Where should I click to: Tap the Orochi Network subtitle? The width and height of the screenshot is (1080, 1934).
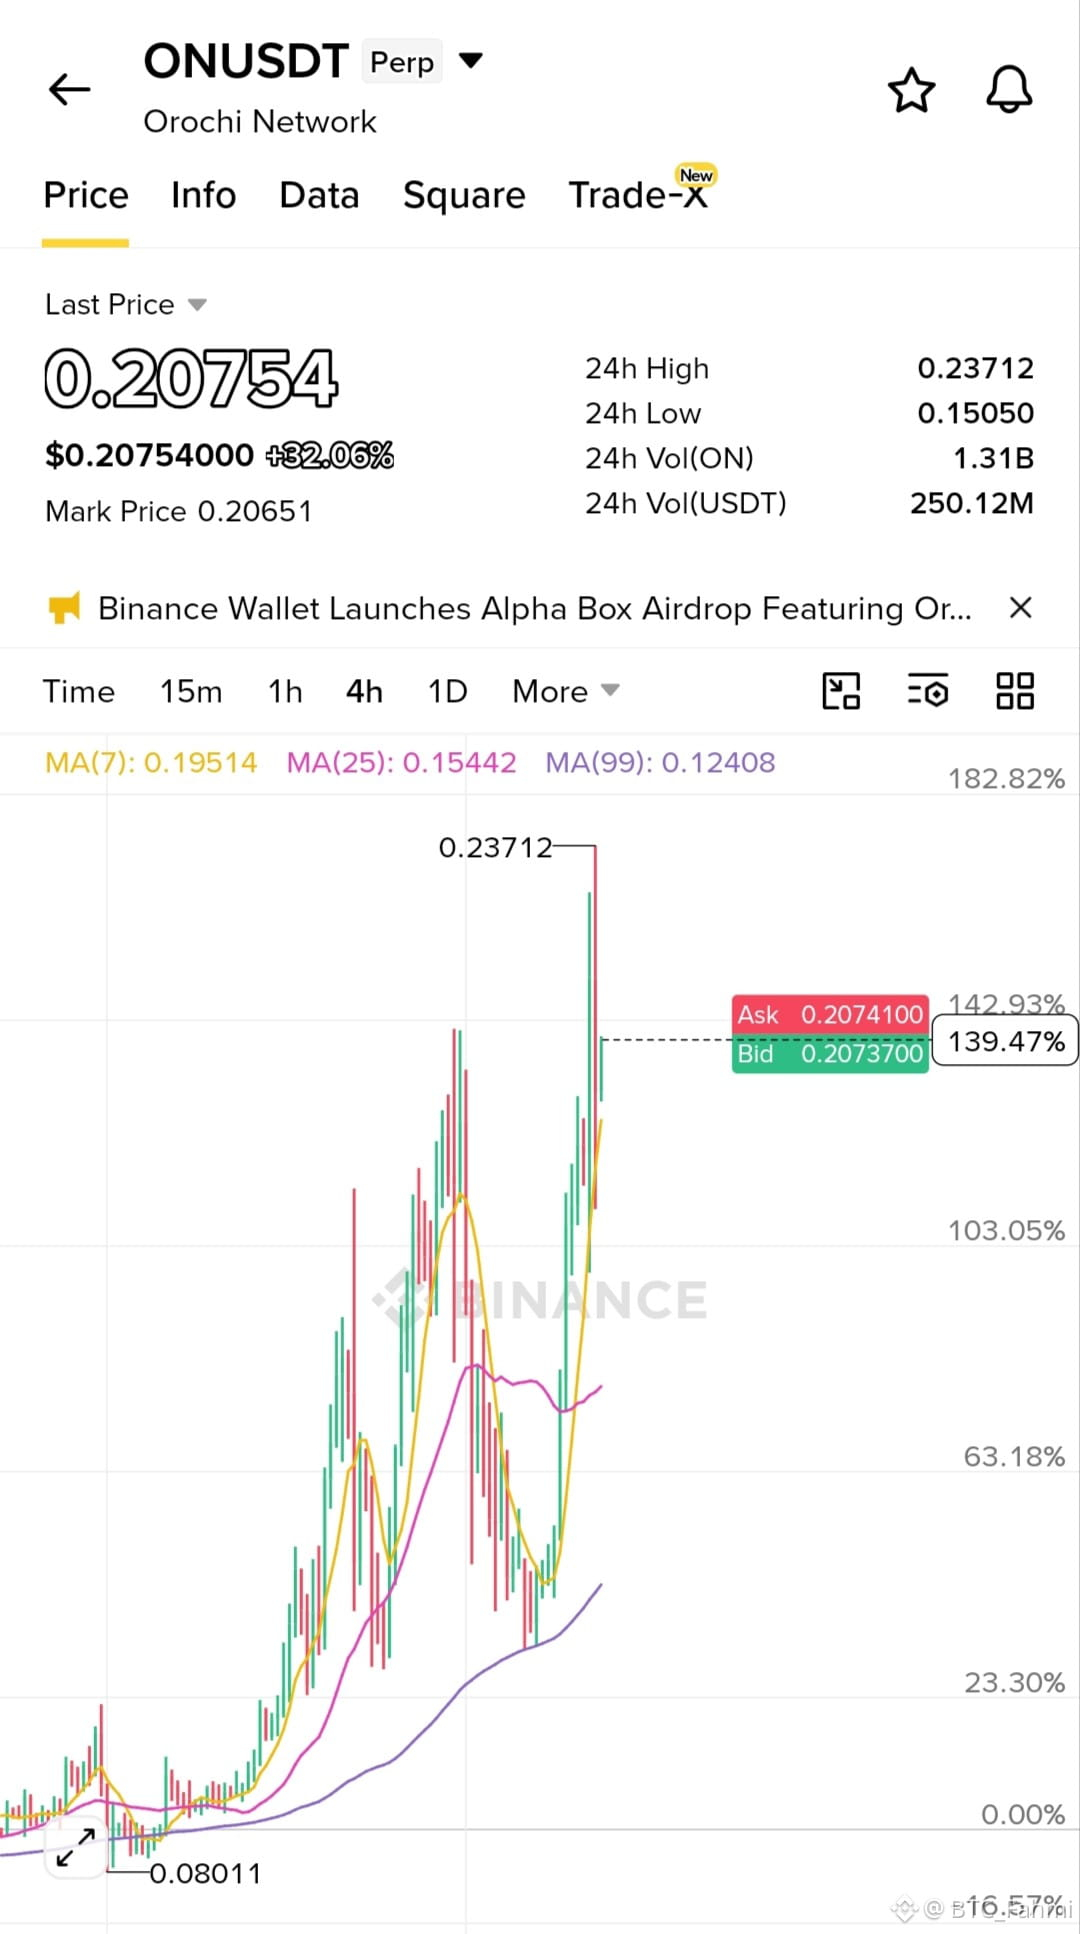pyautogui.click(x=260, y=122)
